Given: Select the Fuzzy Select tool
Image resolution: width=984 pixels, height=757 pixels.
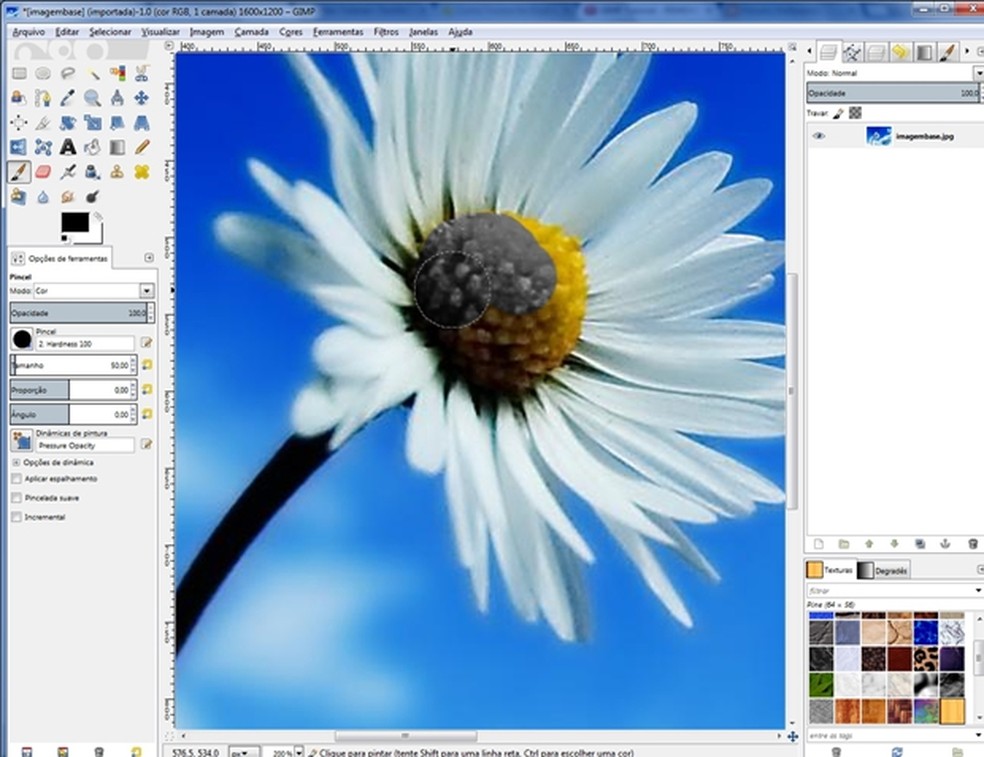Looking at the screenshot, I should tap(94, 73).
